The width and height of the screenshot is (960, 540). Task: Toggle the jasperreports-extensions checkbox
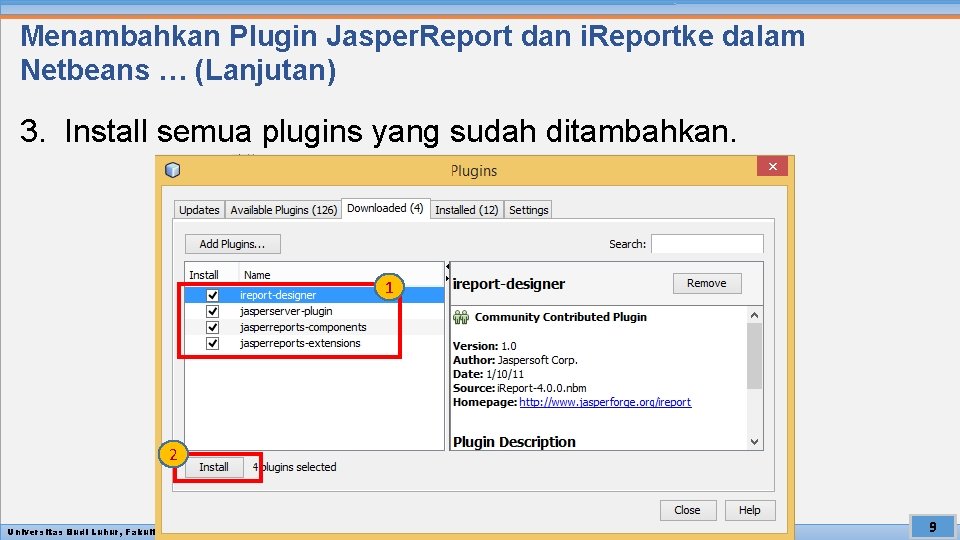click(x=212, y=343)
